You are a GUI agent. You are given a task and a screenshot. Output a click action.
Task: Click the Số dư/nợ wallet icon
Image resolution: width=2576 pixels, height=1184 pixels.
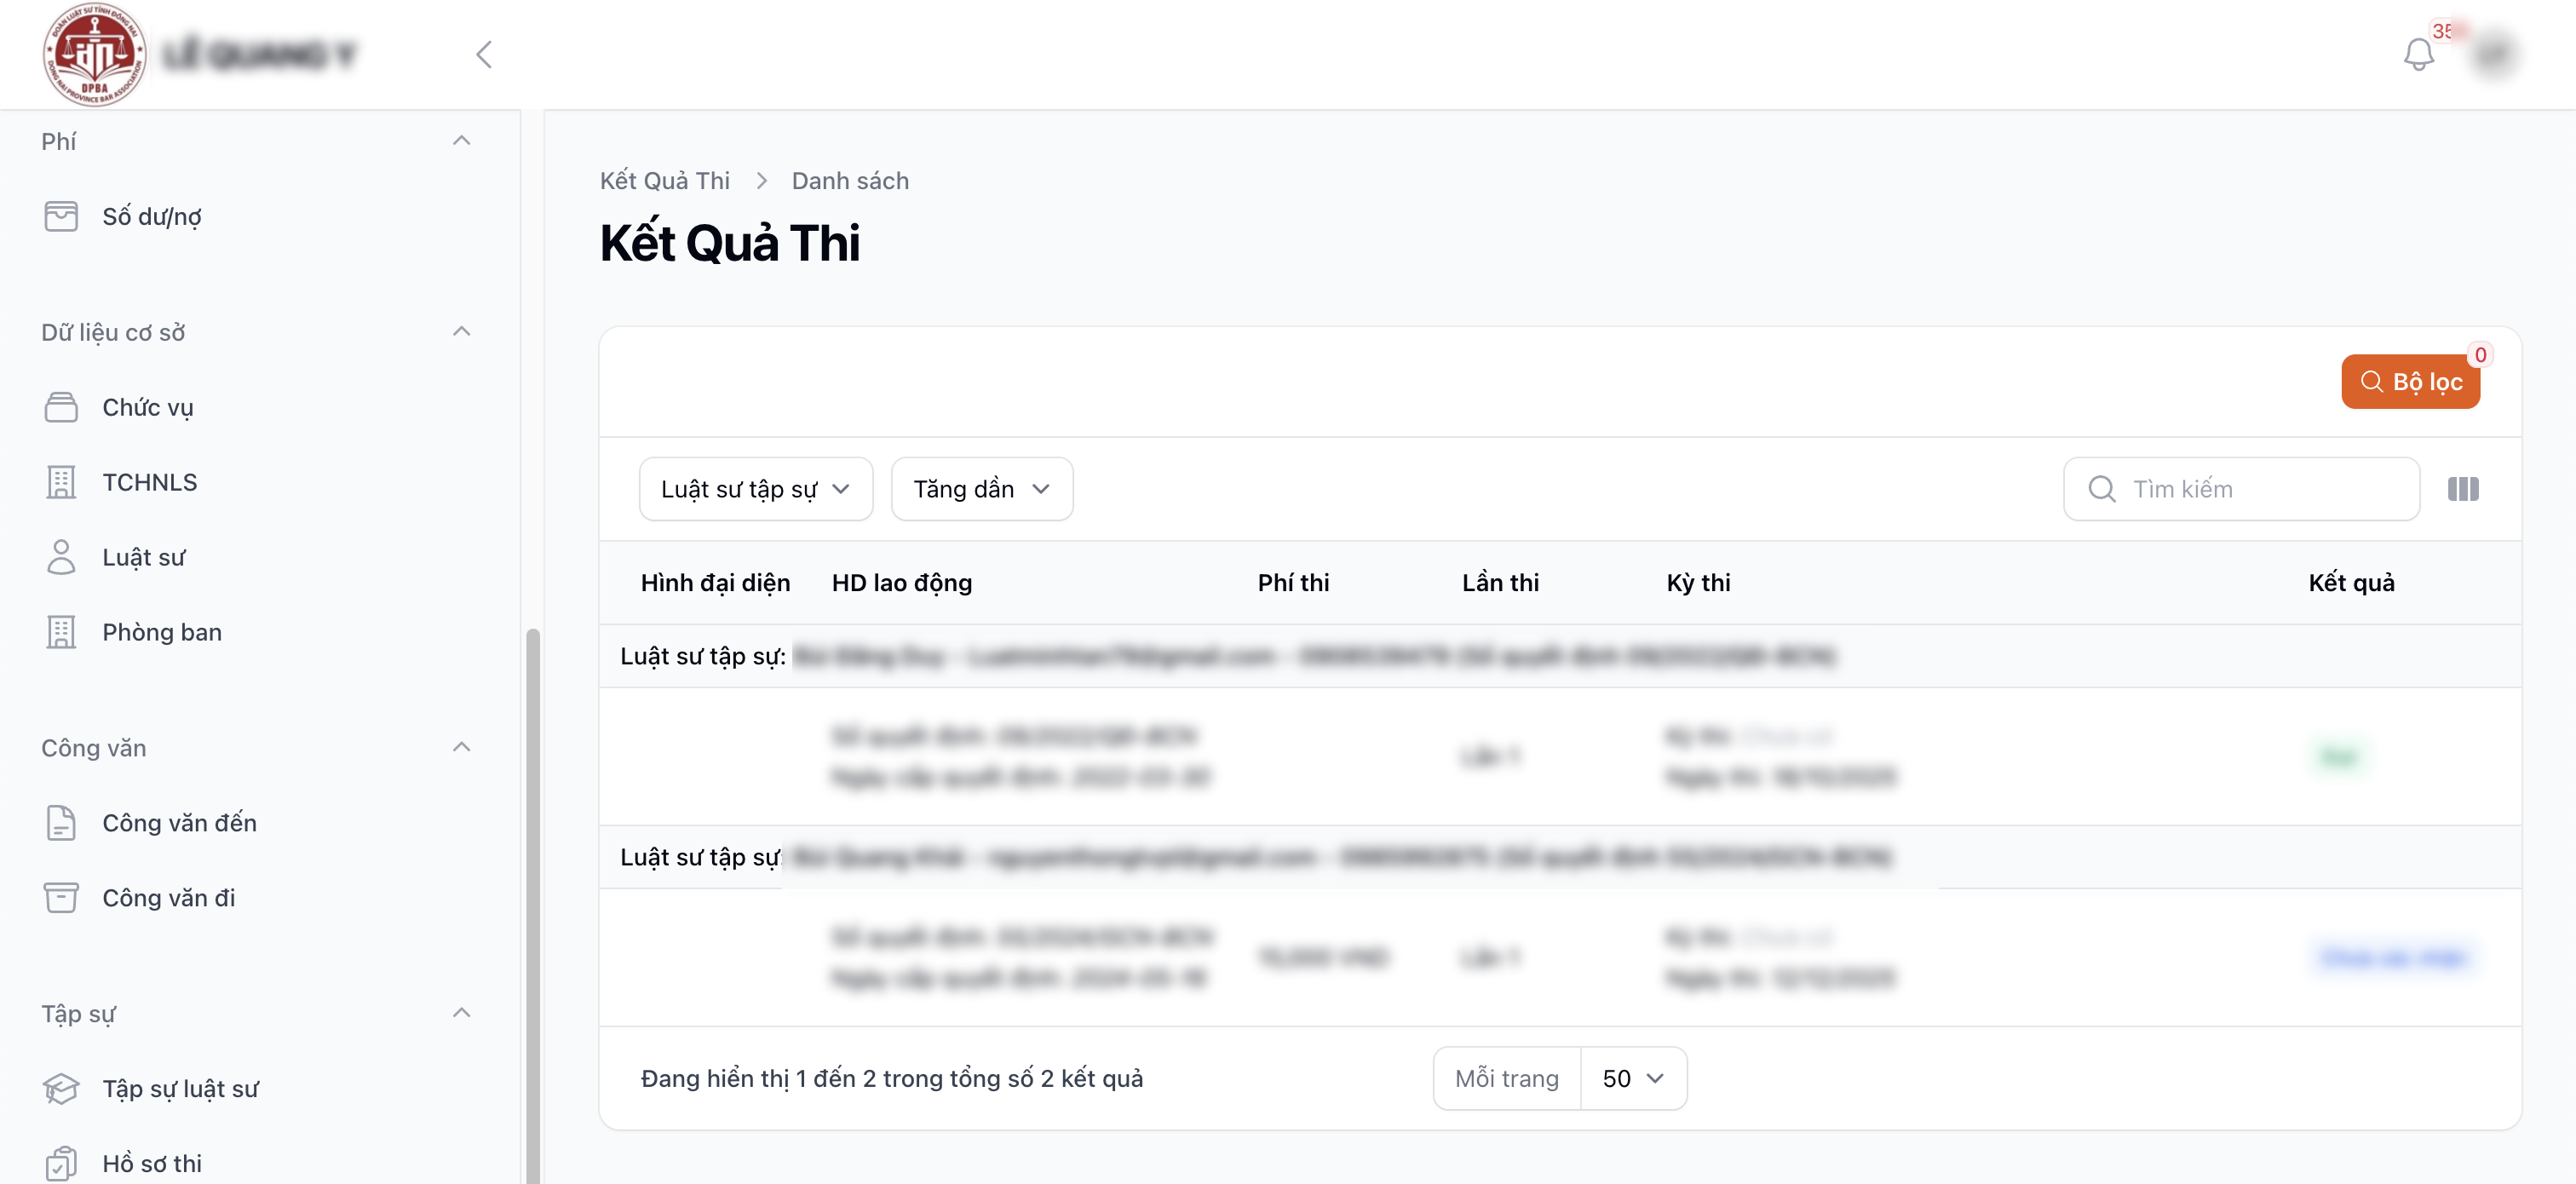pos(61,216)
